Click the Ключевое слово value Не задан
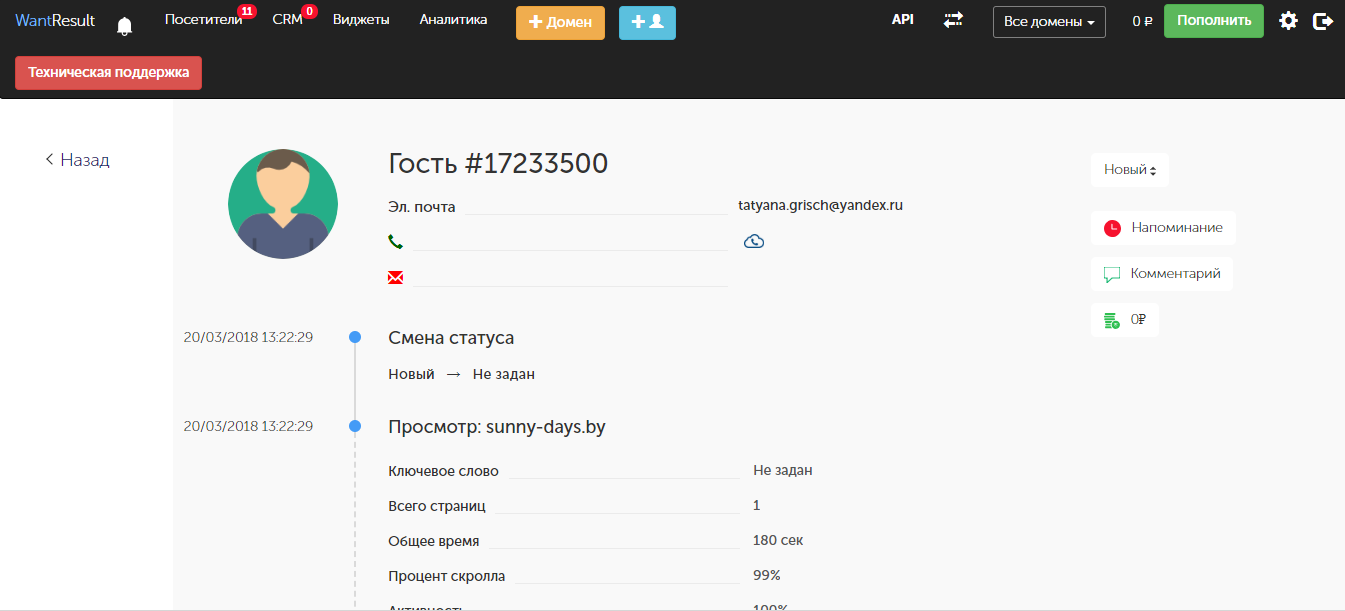The width and height of the screenshot is (1345, 611). coord(783,470)
